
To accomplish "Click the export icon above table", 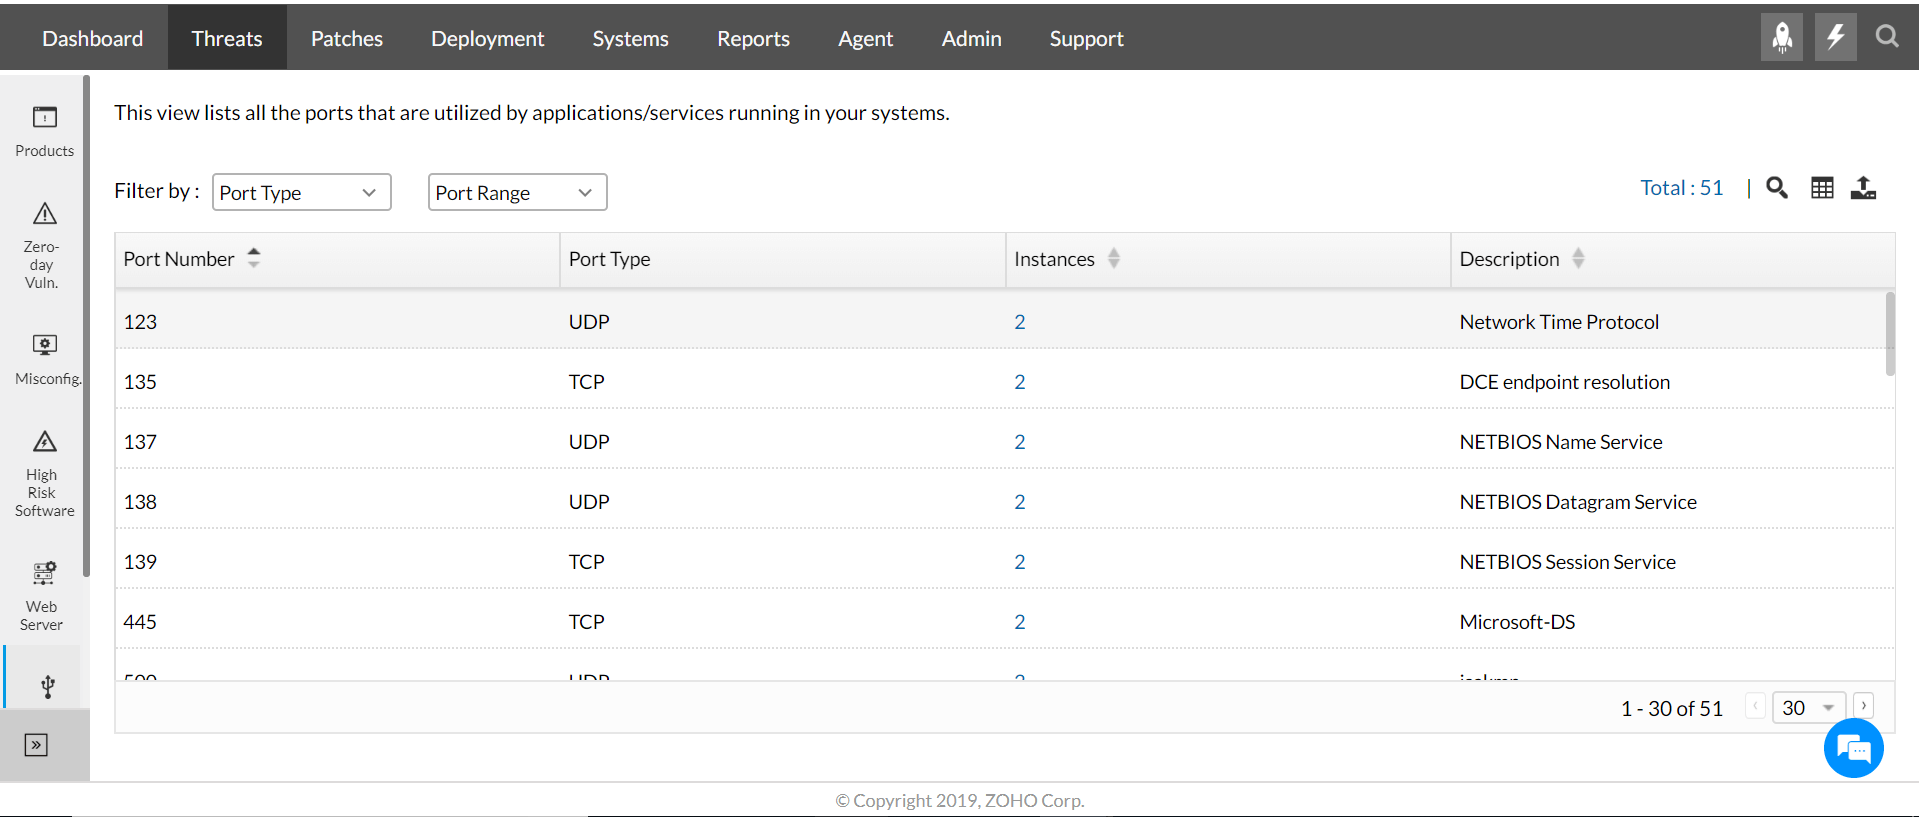I will [1863, 188].
